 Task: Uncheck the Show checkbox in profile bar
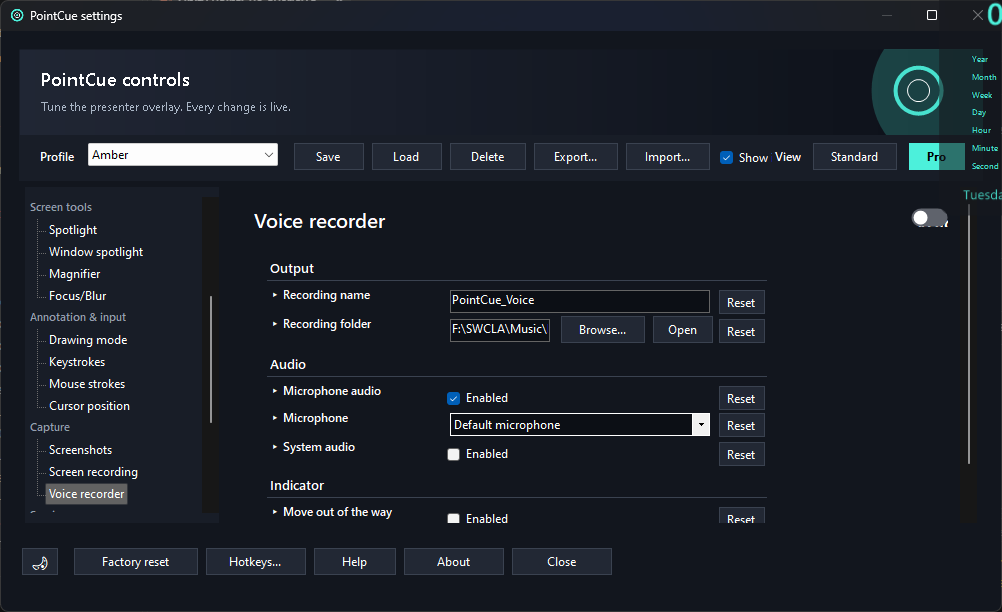(727, 157)
